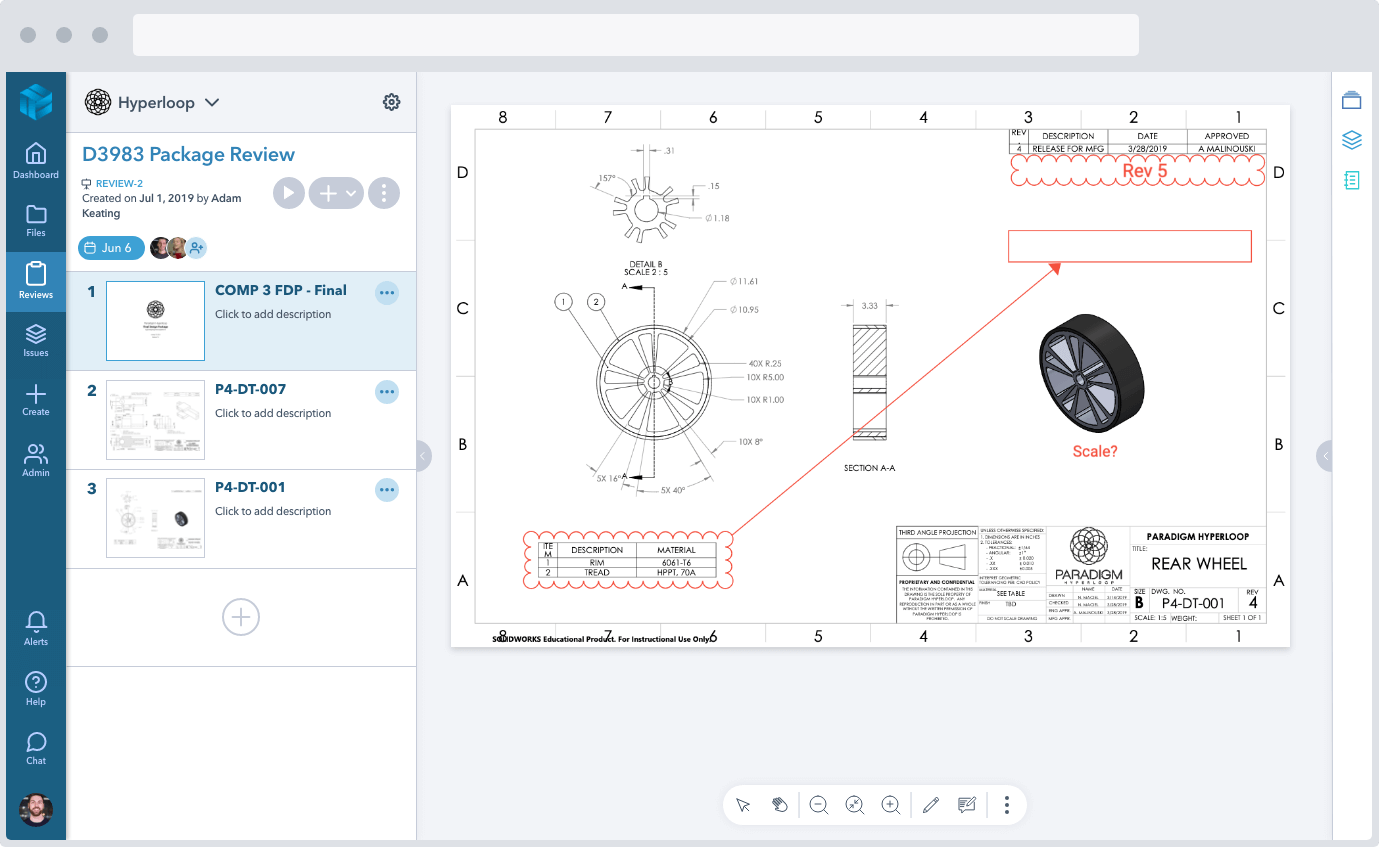
Task: Add description to P4-DT-007
Action: (x=273, y=413)
